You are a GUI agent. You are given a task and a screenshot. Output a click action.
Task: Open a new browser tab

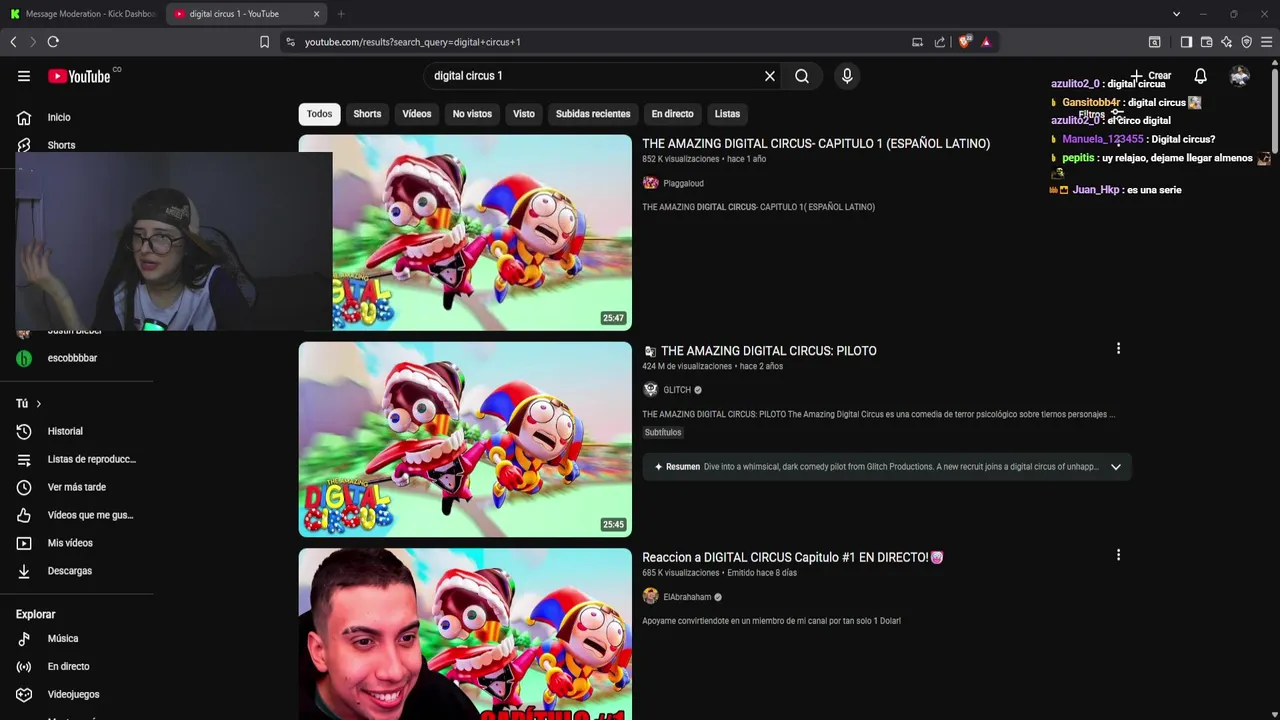[x=341, y=14]
